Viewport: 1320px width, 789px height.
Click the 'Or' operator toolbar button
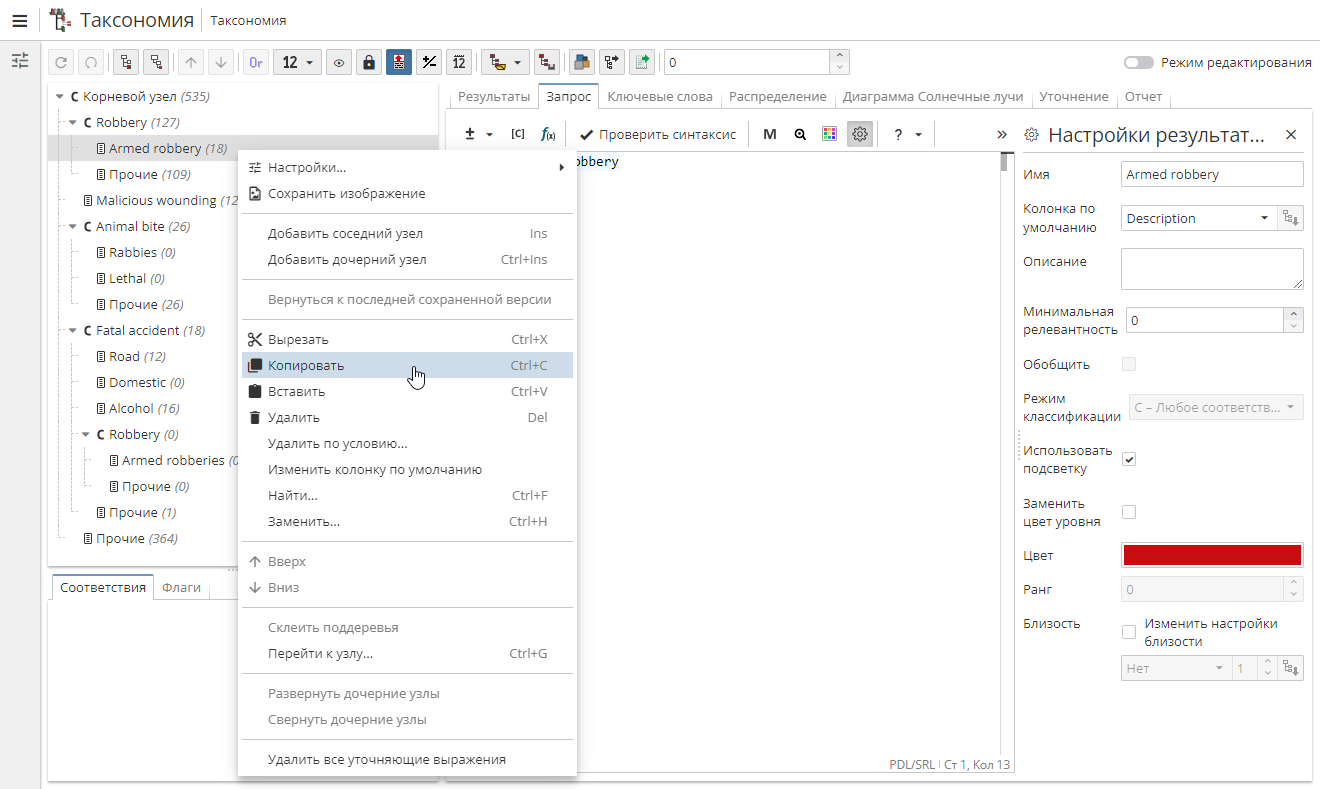[x=256, y=62]
